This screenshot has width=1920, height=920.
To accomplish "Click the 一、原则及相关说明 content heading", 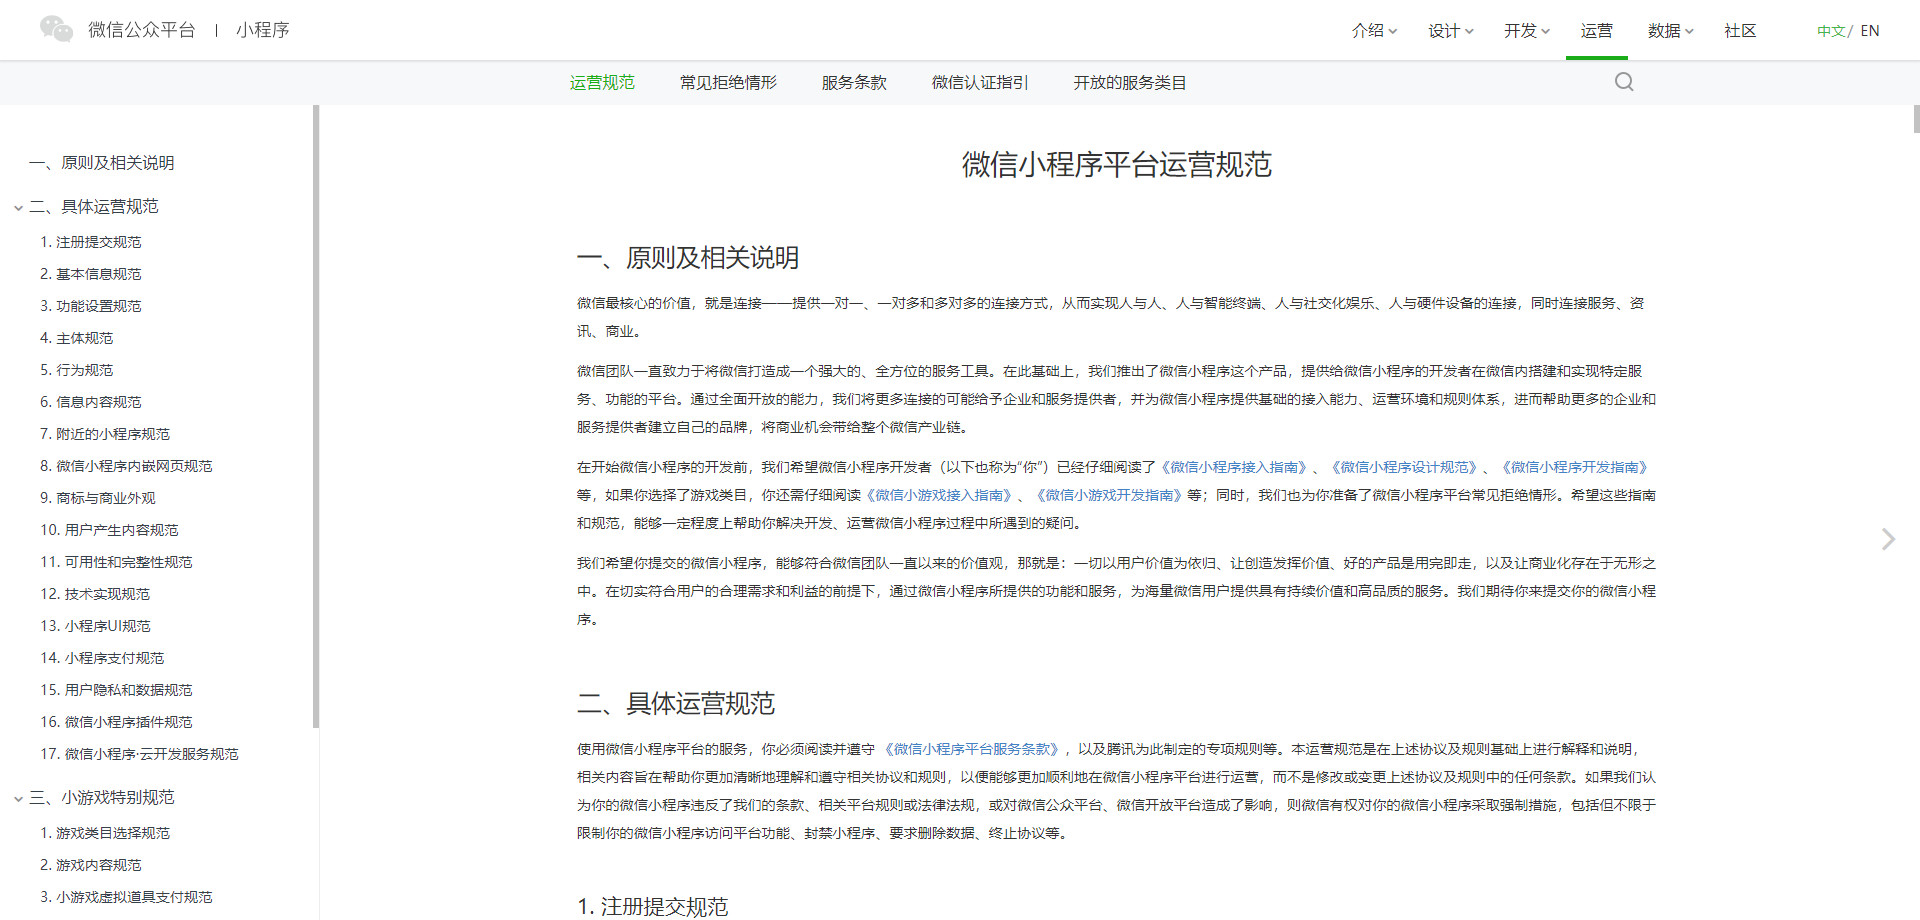I will pos(688,258).
